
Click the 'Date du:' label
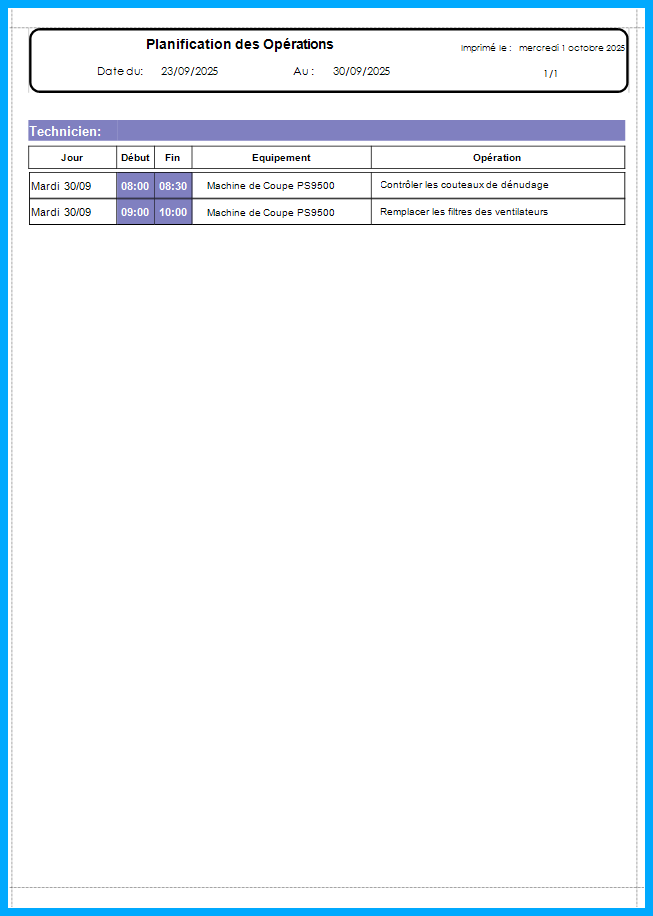(120, 71)
